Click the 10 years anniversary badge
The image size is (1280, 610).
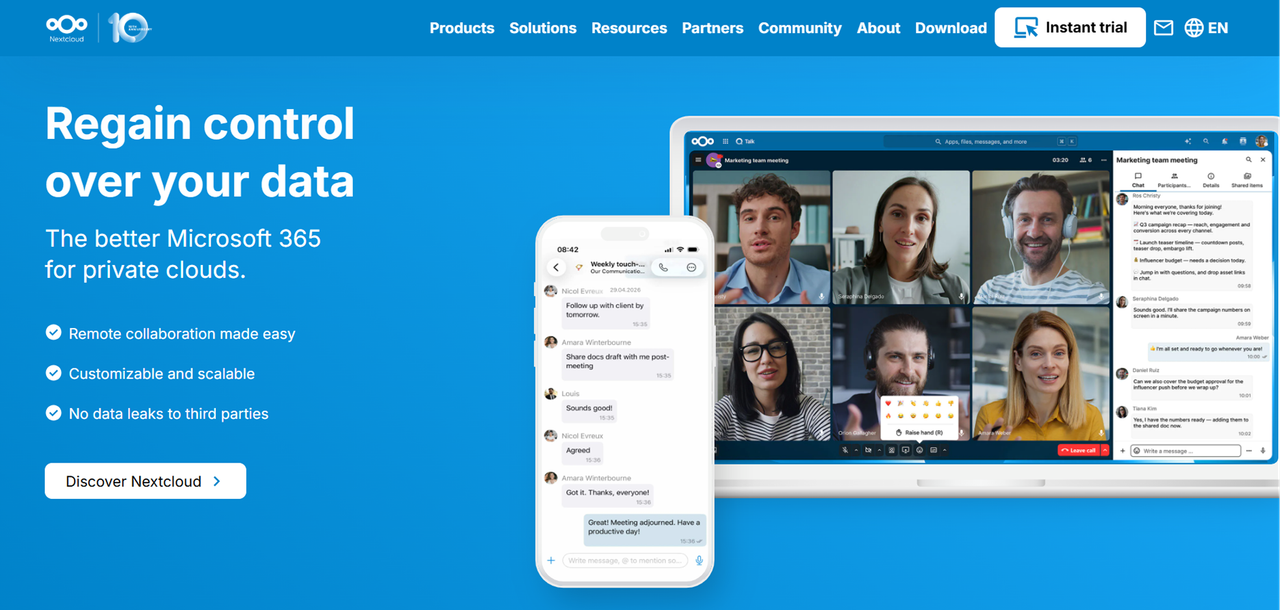(129, 27)
